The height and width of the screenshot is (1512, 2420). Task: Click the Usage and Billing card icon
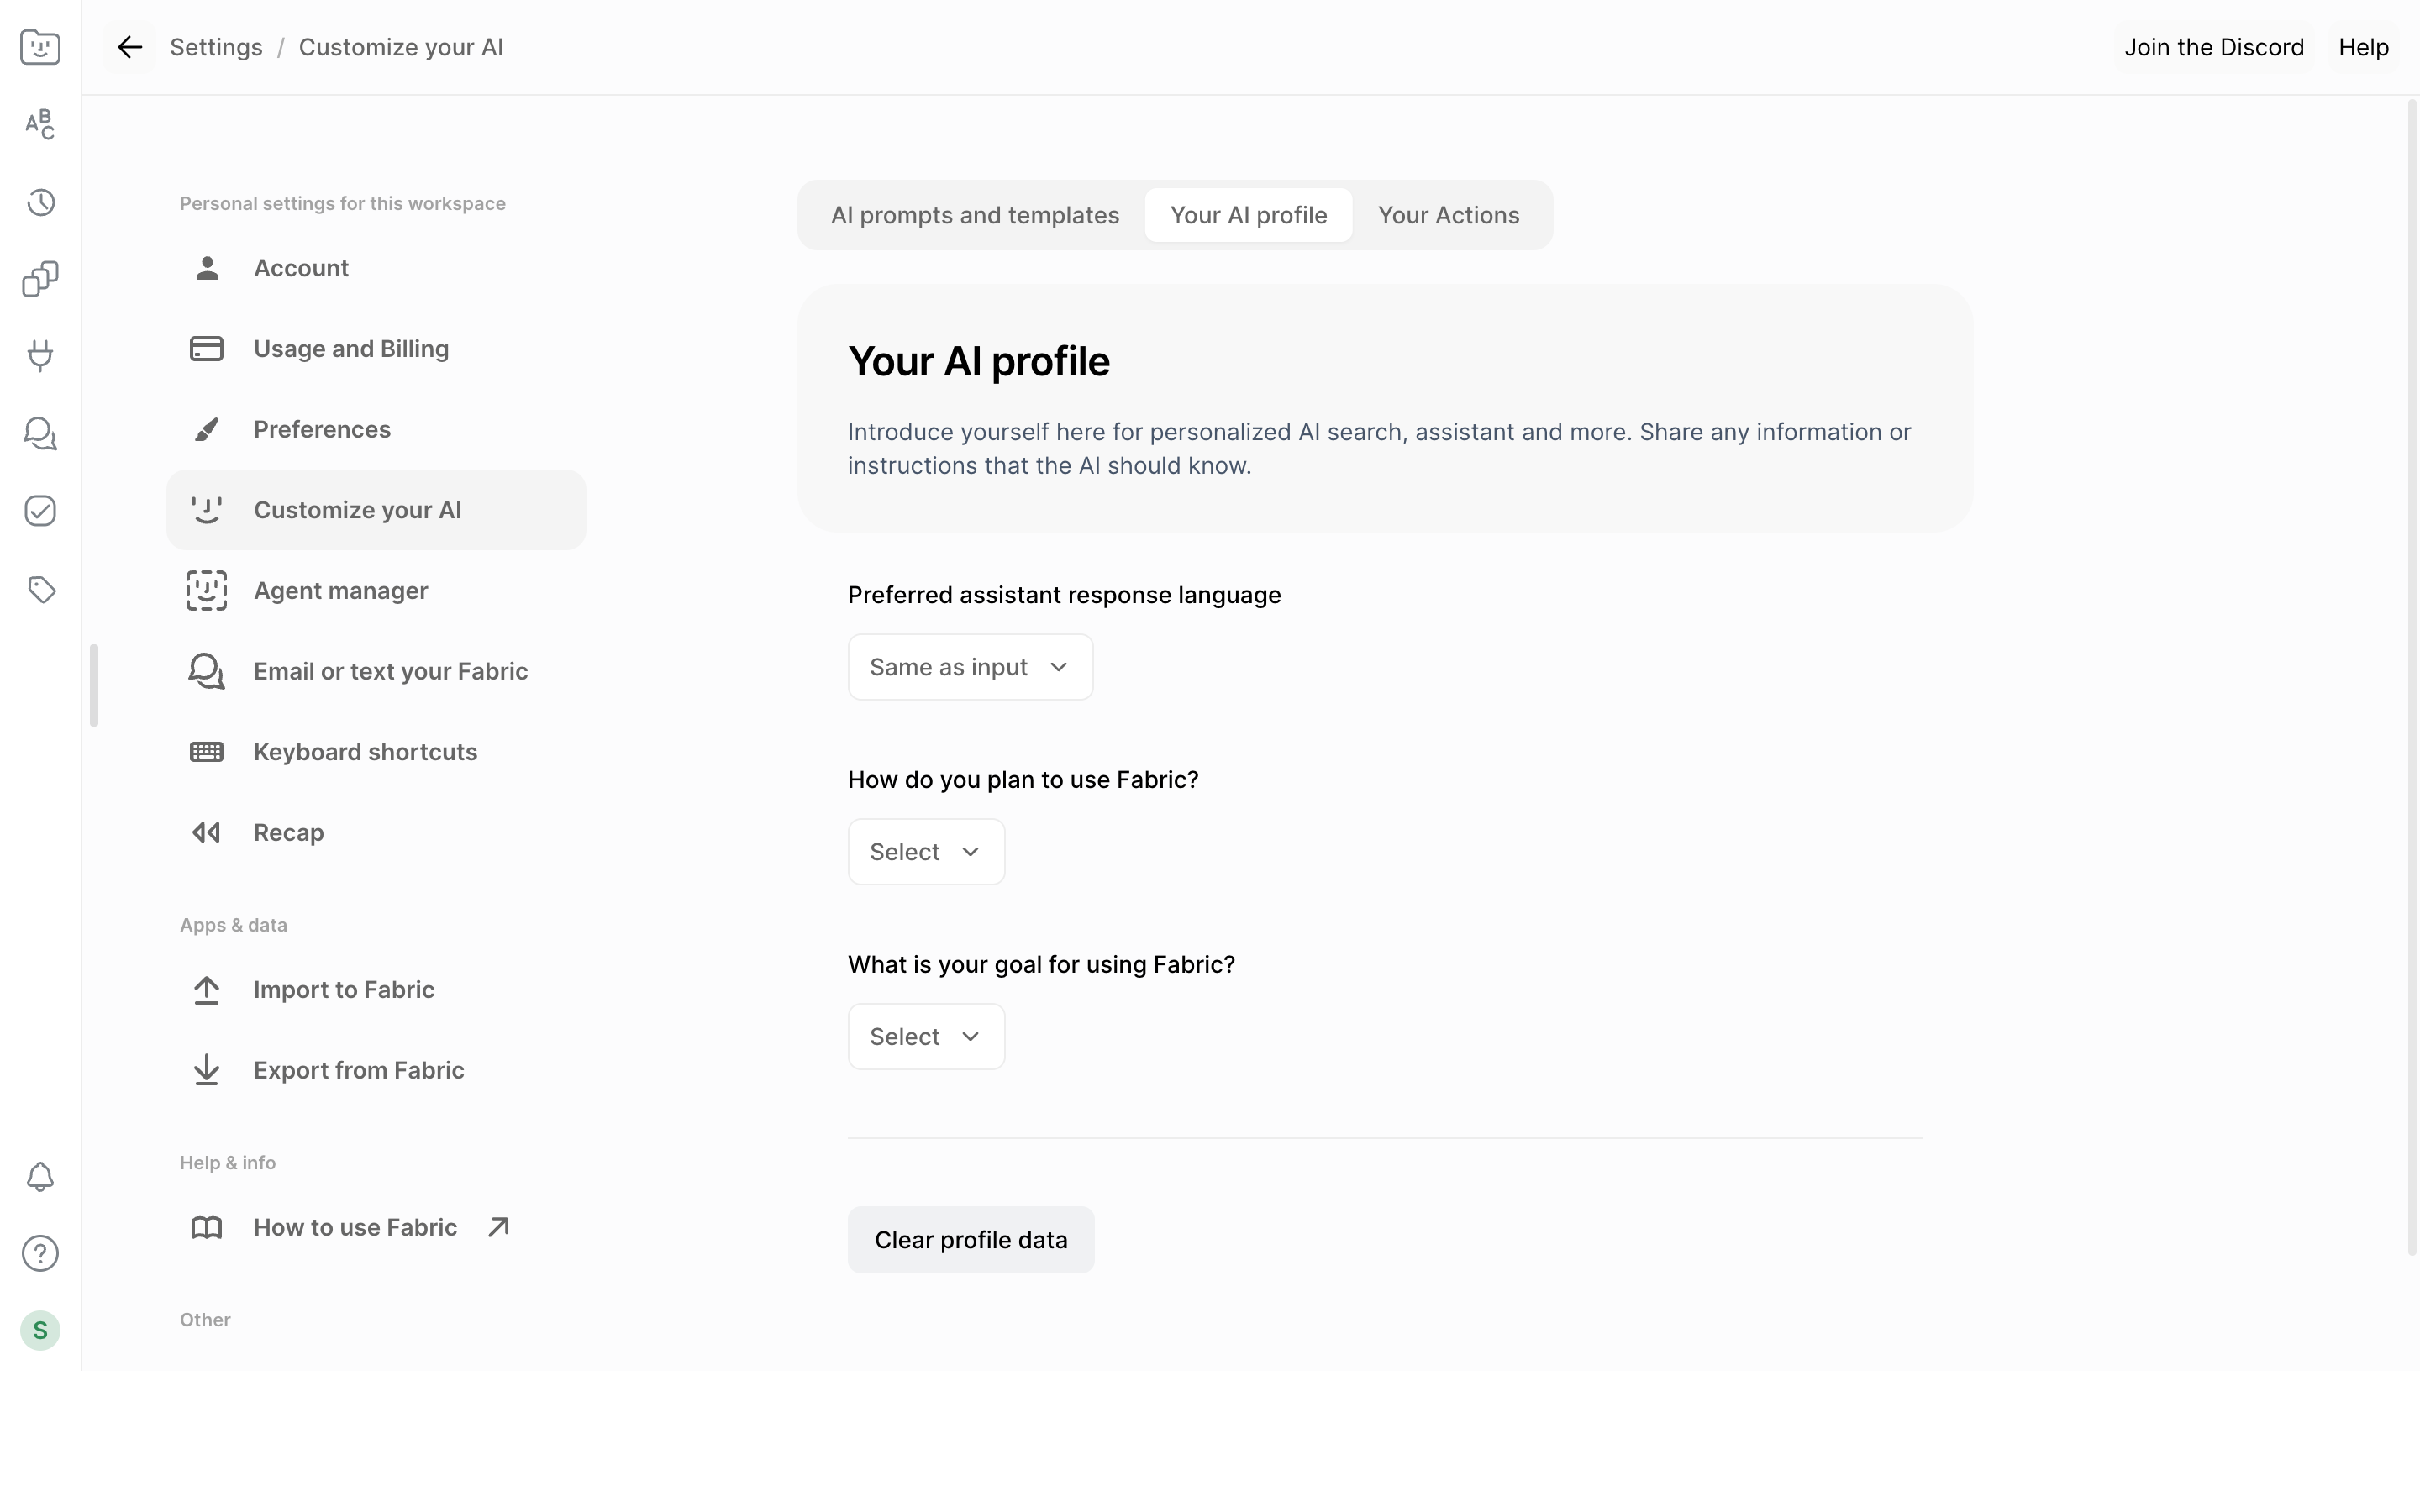coord(207,349)
